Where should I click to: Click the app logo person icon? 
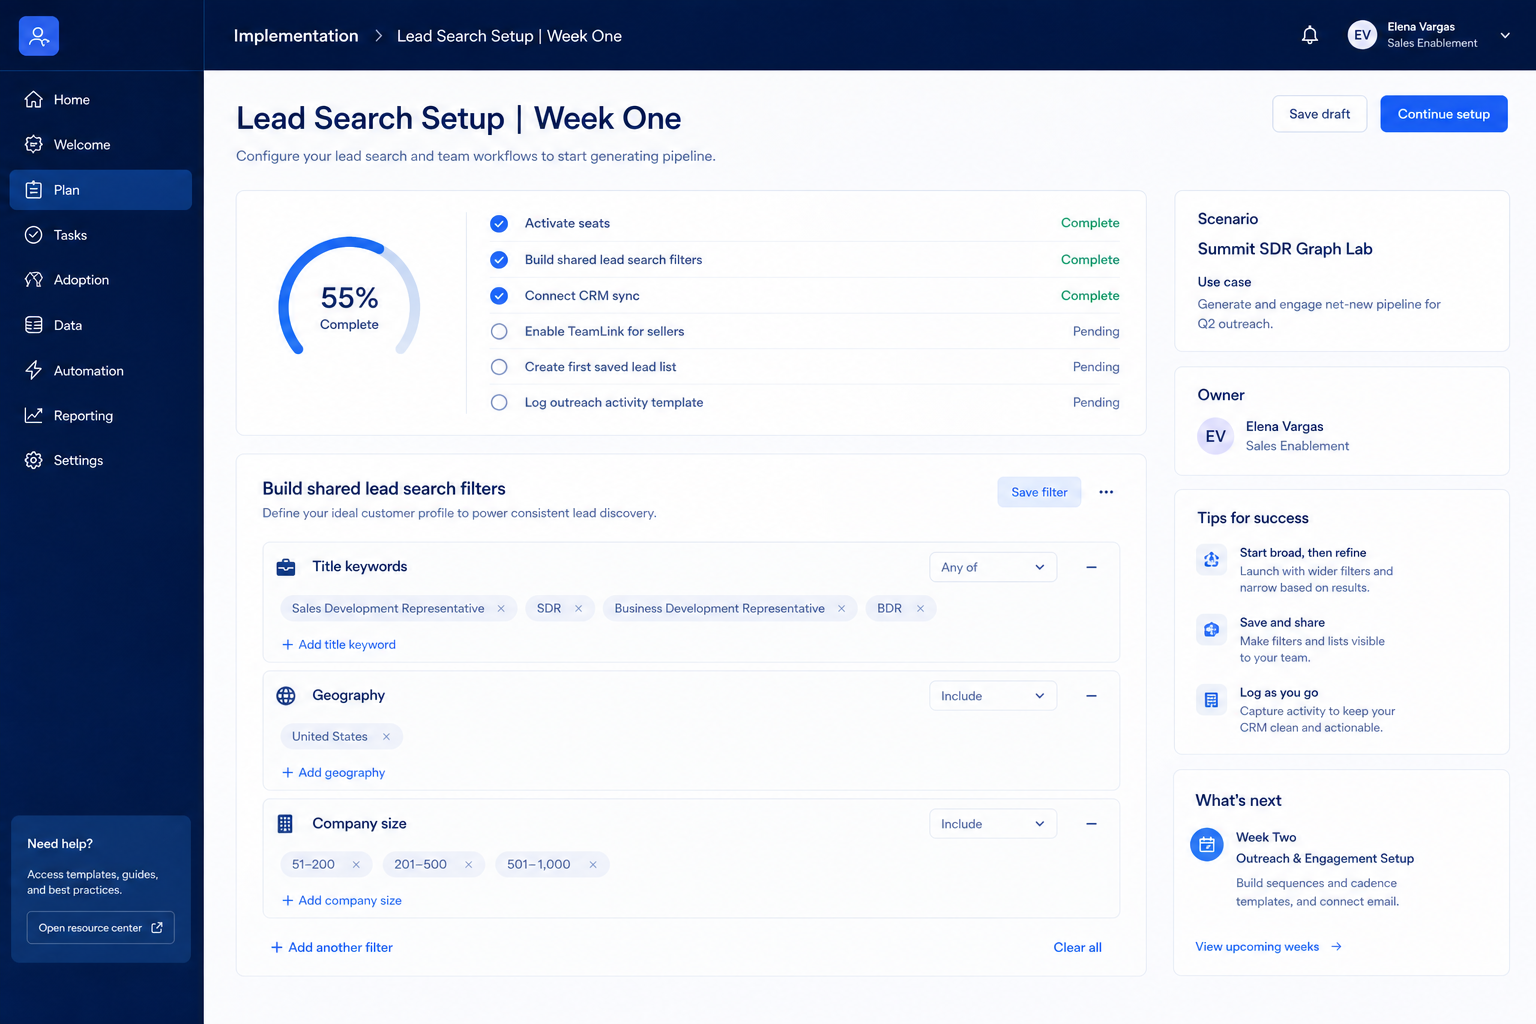[x=39, y=36]
